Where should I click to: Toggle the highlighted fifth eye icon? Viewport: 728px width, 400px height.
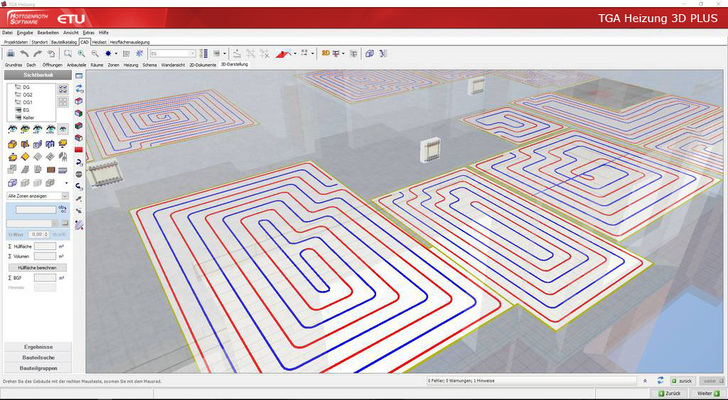pyautogui.click(x=63, y=129)
